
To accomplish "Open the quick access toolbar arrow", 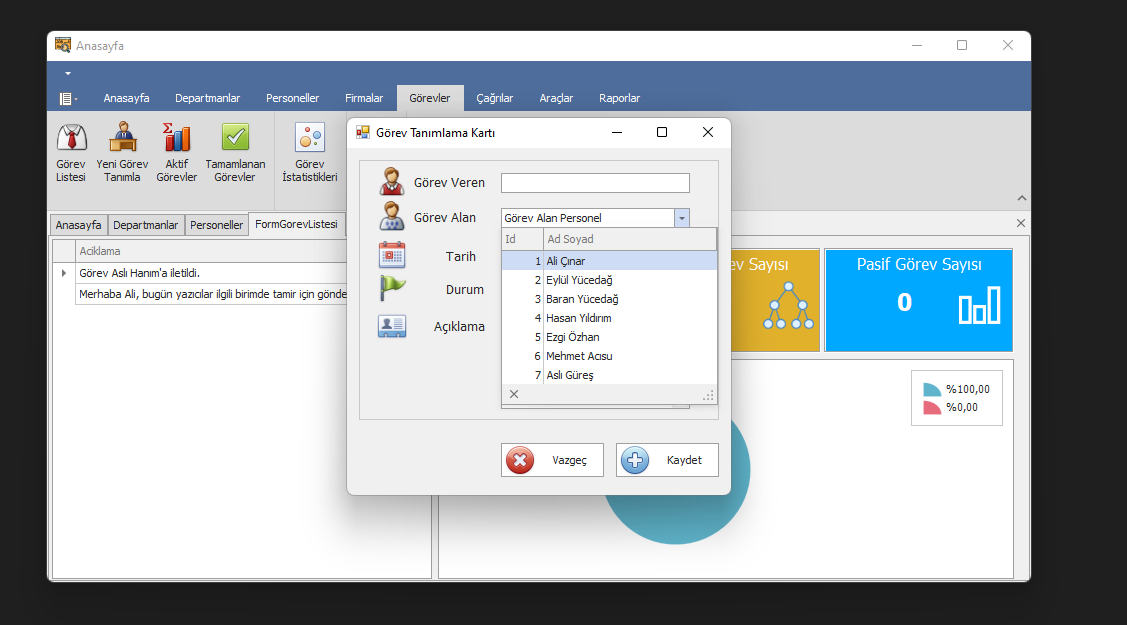I will [x=68, y=73].
